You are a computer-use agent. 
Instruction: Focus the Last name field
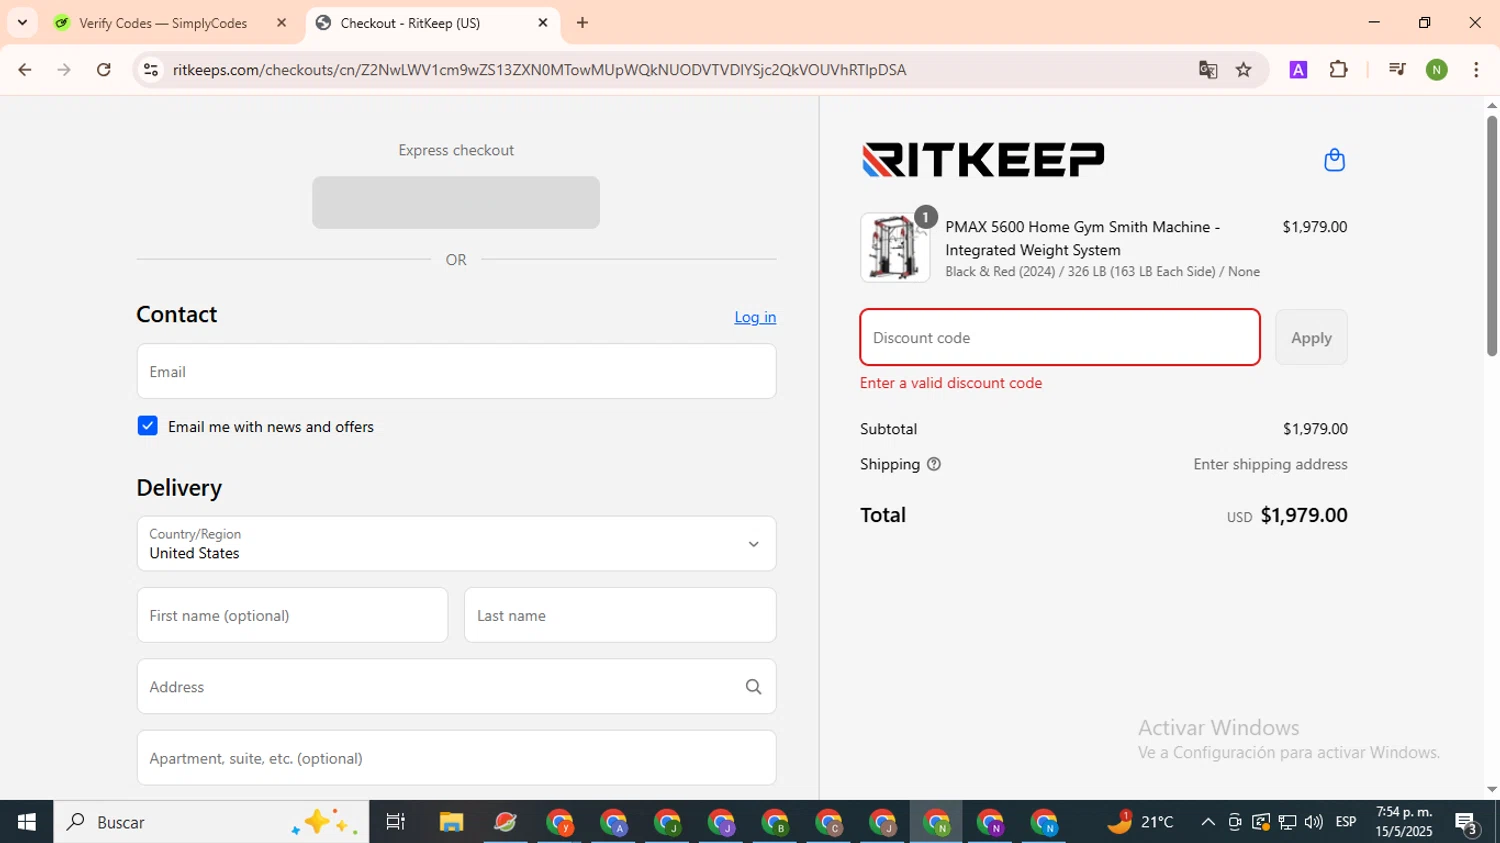click(620, 615)
